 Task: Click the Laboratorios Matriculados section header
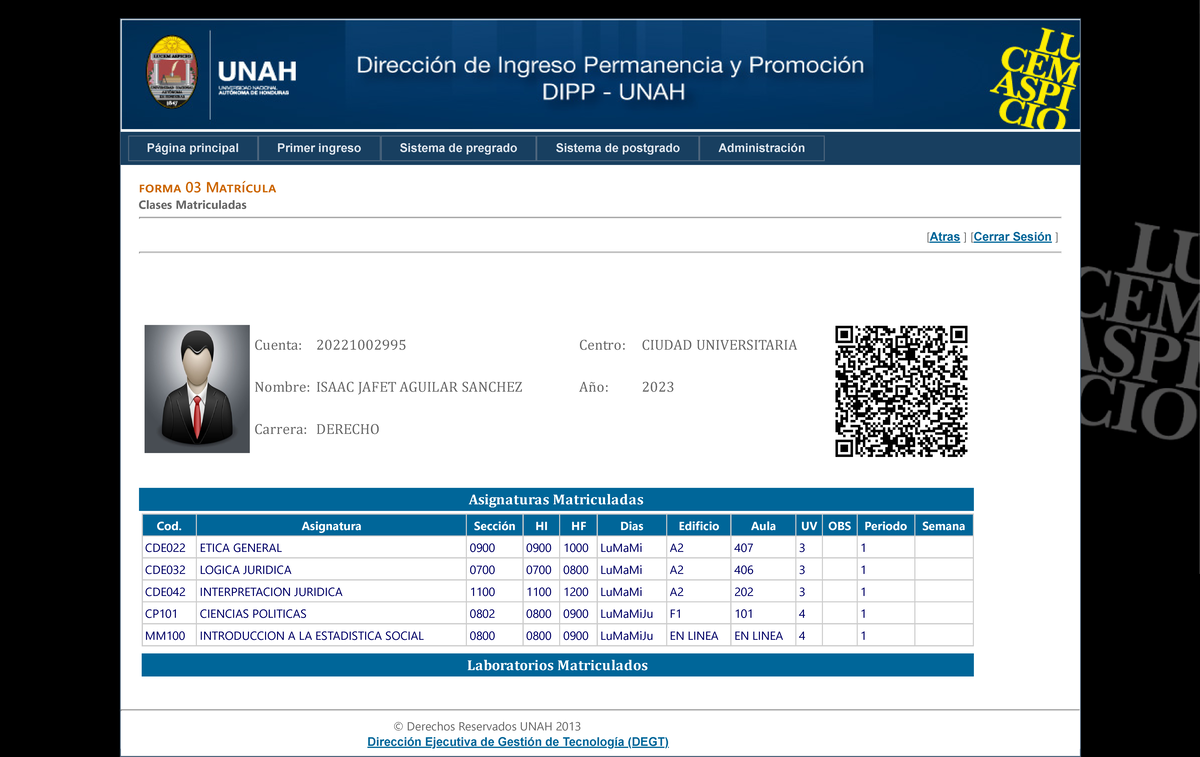(x=557, y=665)
